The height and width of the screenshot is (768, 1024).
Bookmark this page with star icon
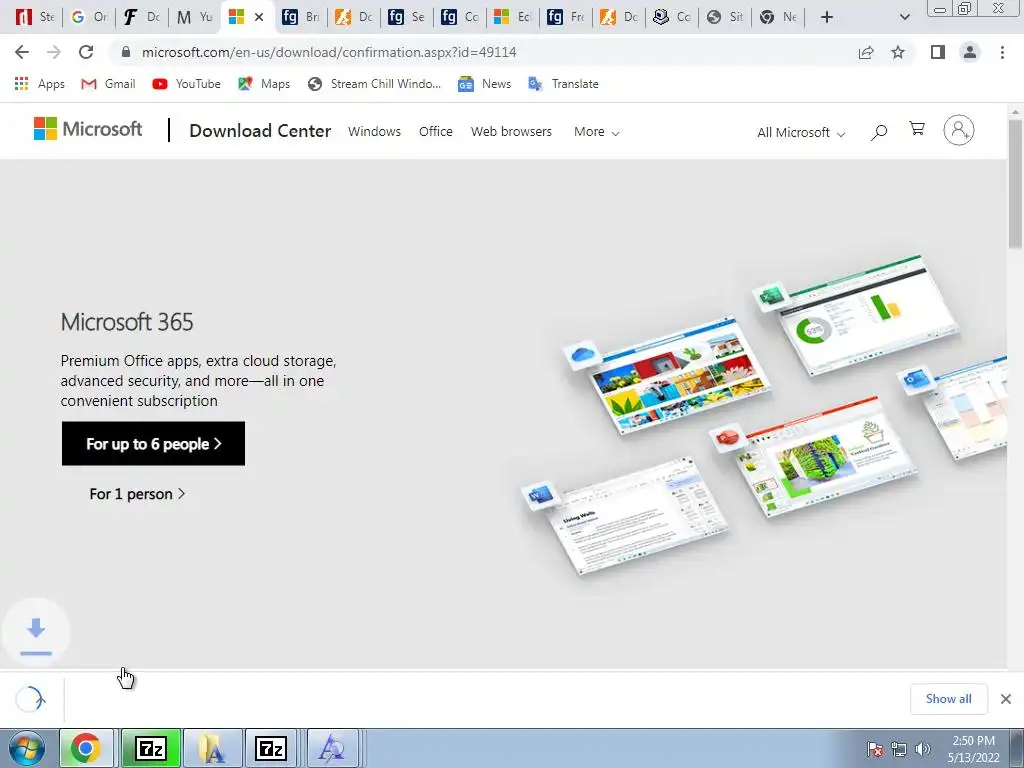[x=898, y=52]
